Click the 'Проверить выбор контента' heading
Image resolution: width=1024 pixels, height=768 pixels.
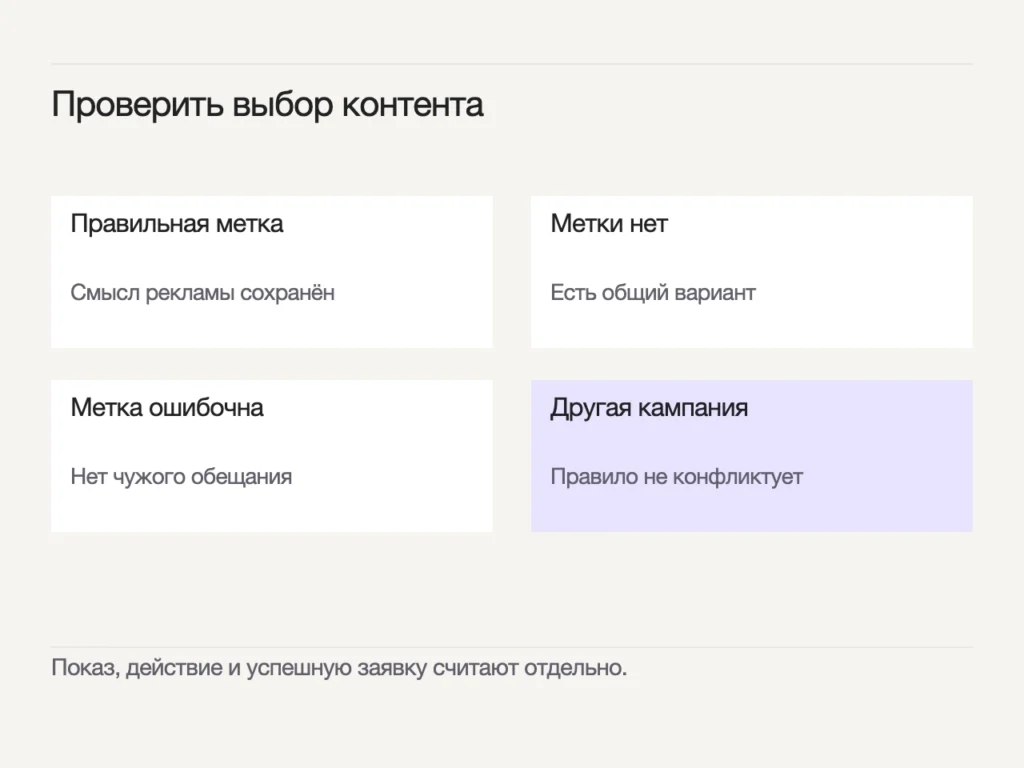(x=267, y=105)
